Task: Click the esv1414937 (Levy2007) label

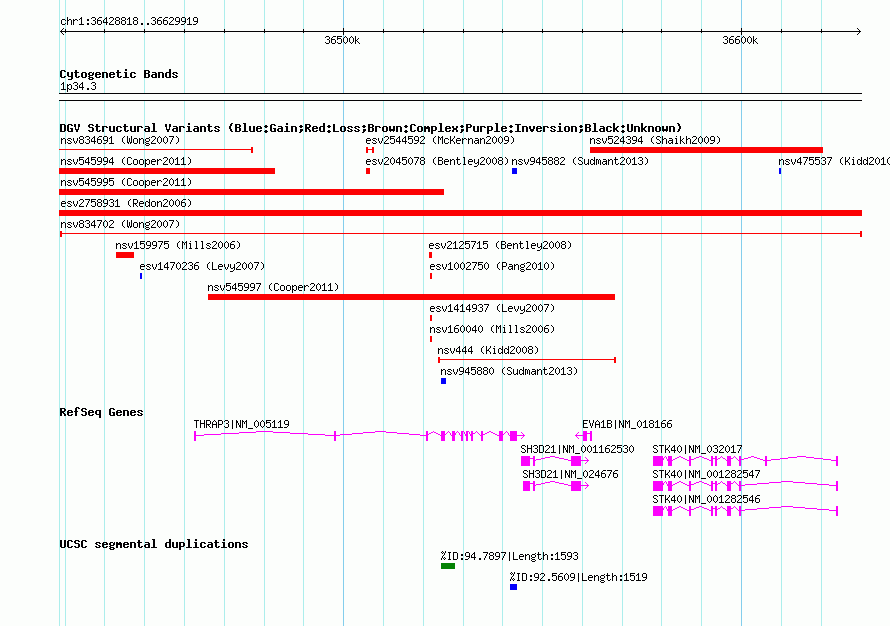Action: point(492,308)
